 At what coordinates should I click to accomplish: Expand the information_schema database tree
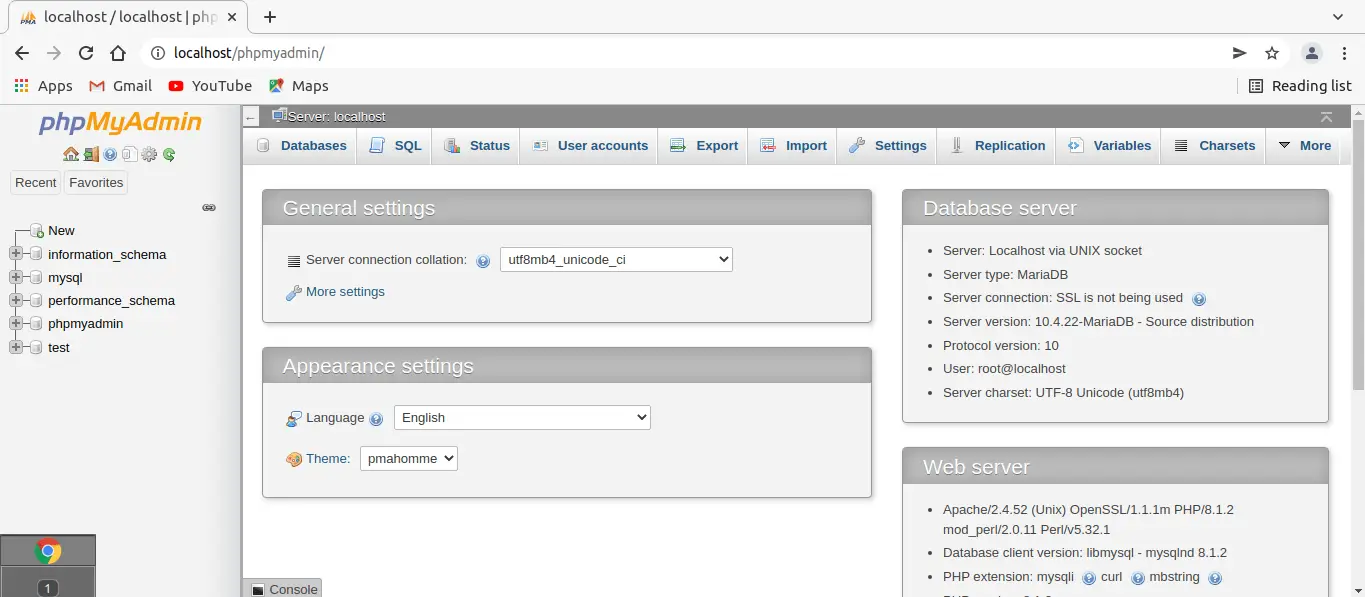(x=15, y=254)
